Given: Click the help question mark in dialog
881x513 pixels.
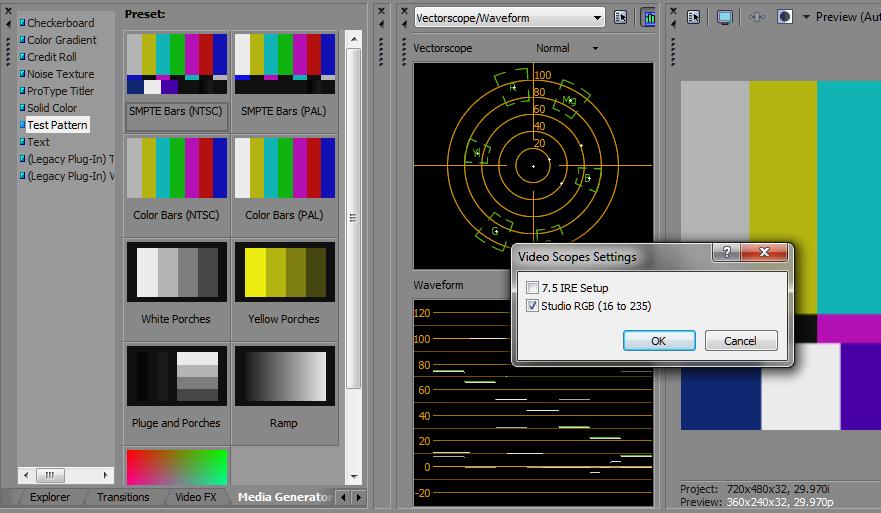Looking at the screenshot, I should (x=726, y=252).
